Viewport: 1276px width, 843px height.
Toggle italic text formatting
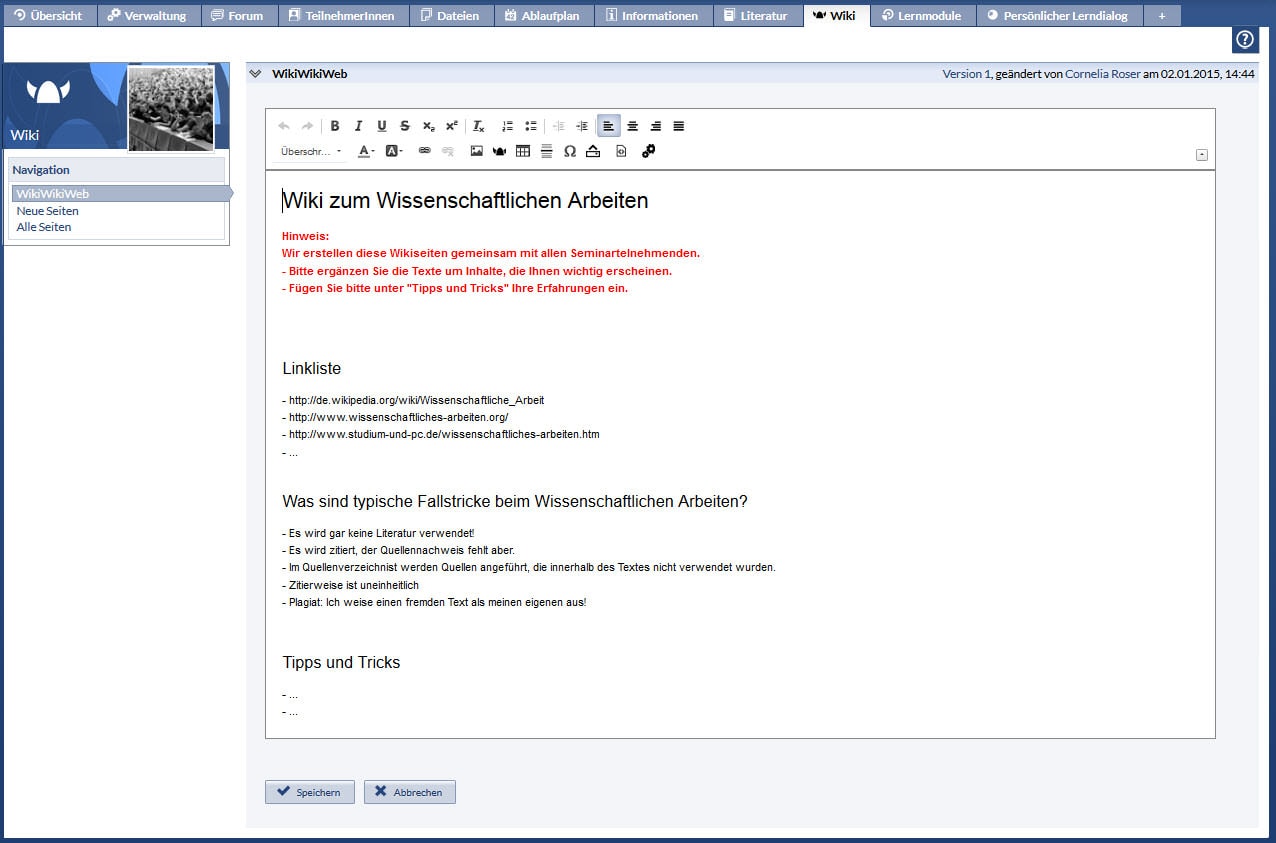click(358, 126)
